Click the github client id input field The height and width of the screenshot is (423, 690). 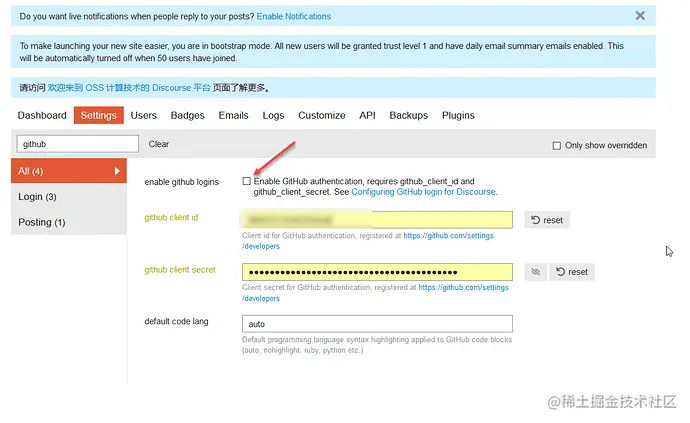click(377, 220)
